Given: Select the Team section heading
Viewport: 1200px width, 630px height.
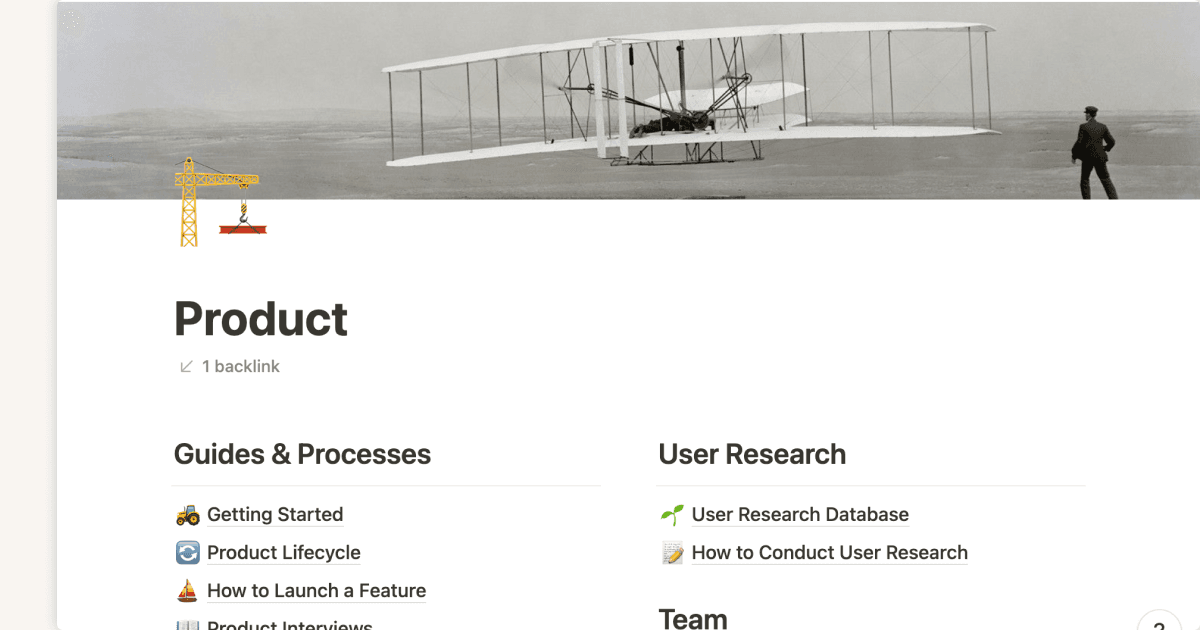Looking at the screenshot, I should coord(692,618).
